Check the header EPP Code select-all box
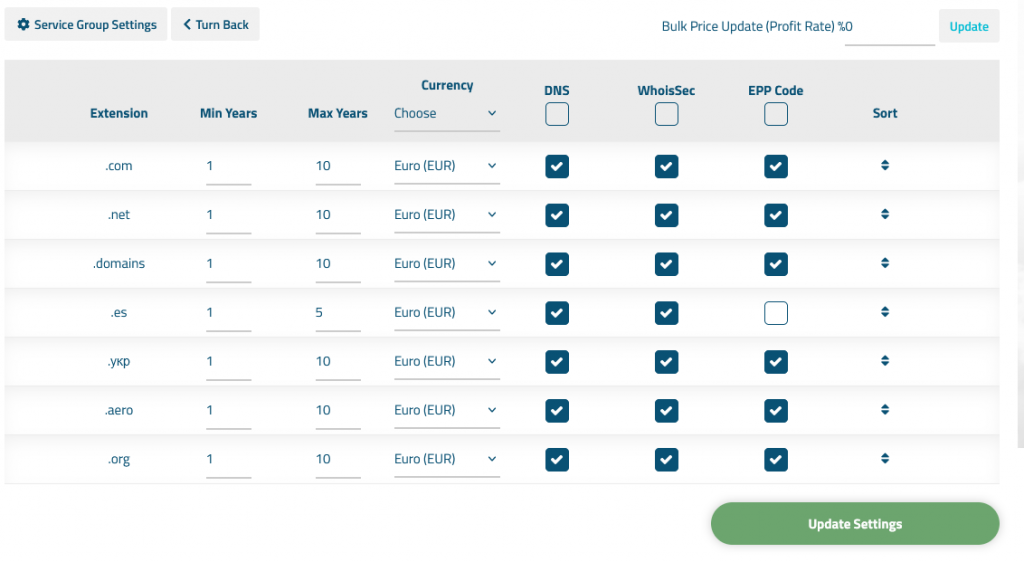The image size is (1024, 562). [775, 115]
